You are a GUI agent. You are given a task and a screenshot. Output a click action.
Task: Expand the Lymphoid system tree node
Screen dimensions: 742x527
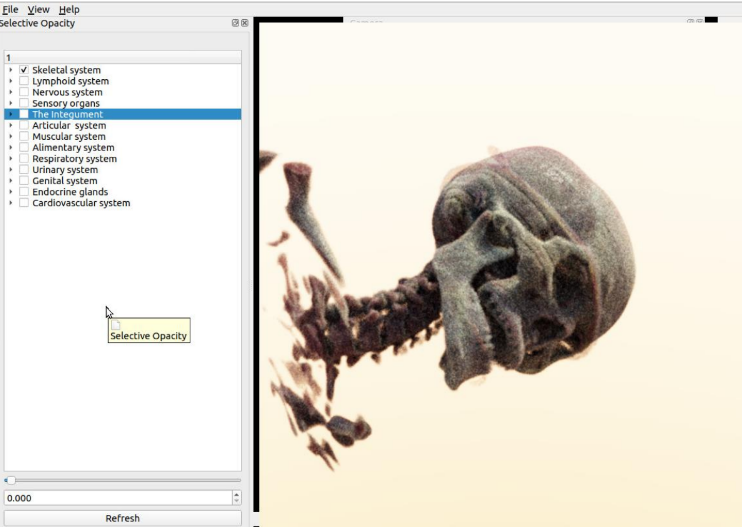point(11,81)
